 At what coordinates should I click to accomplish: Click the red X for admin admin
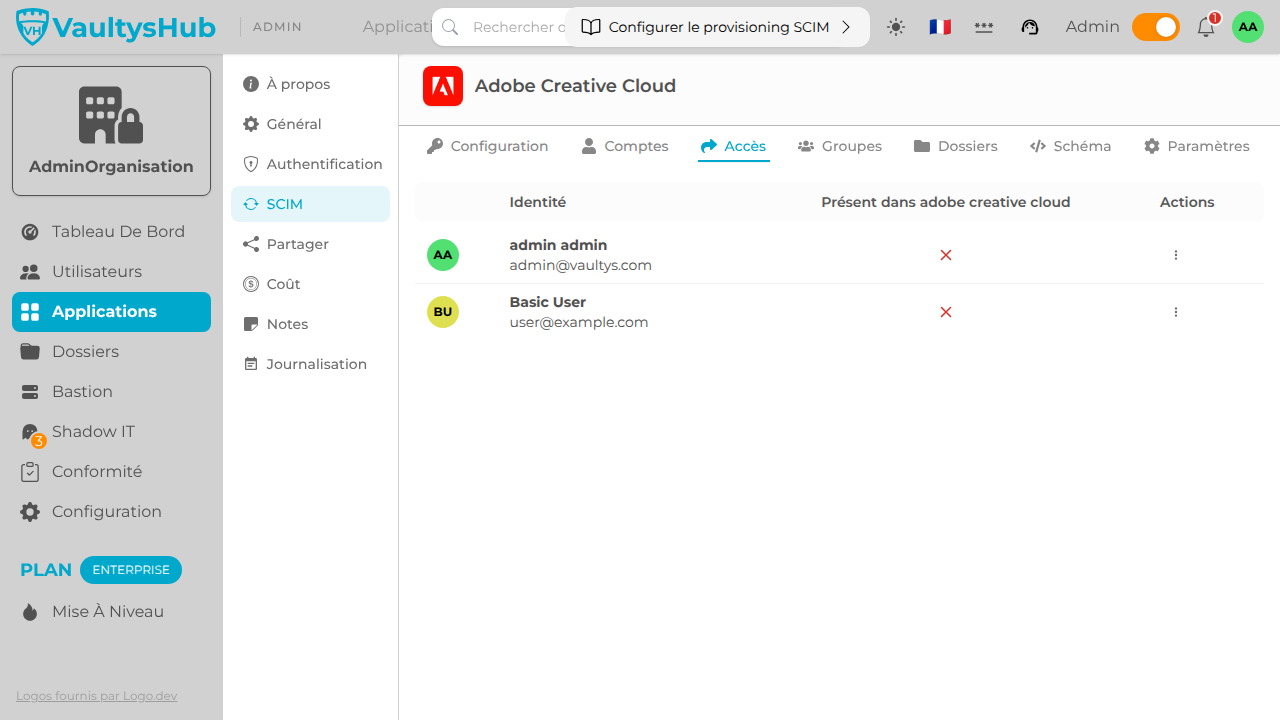coord(946,255)
